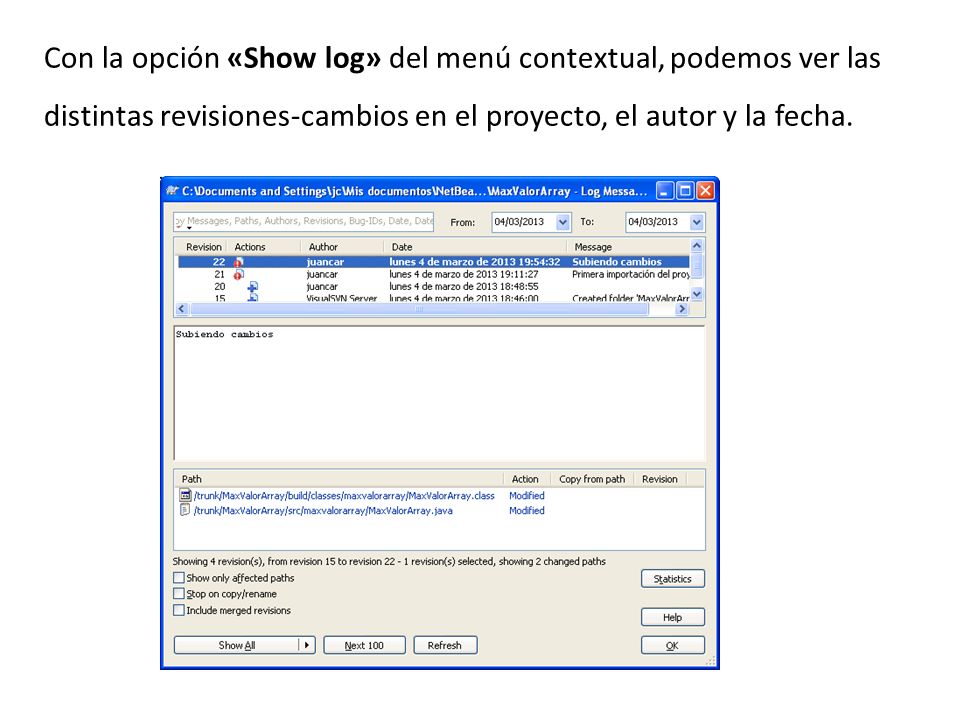Click the Message column header

pos(629,247)
